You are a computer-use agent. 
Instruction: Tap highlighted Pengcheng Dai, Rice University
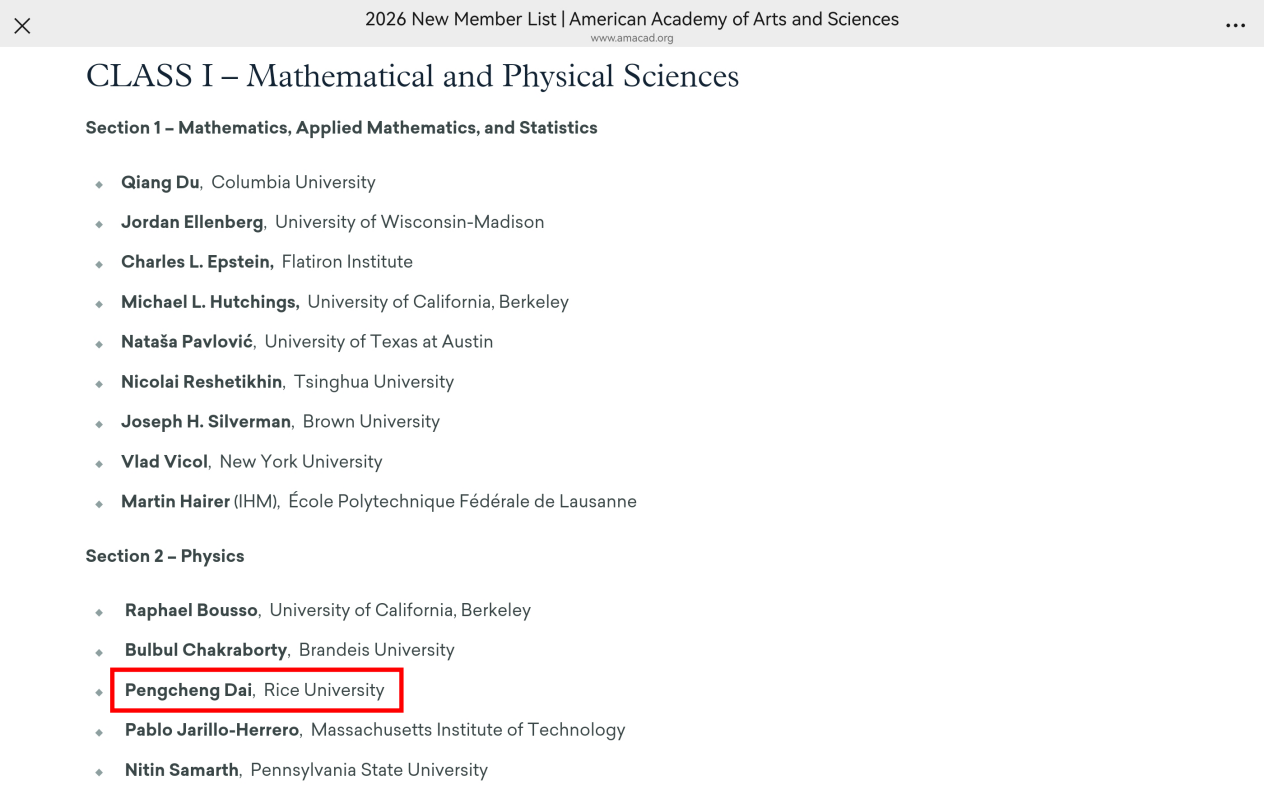tap(254, 690)
